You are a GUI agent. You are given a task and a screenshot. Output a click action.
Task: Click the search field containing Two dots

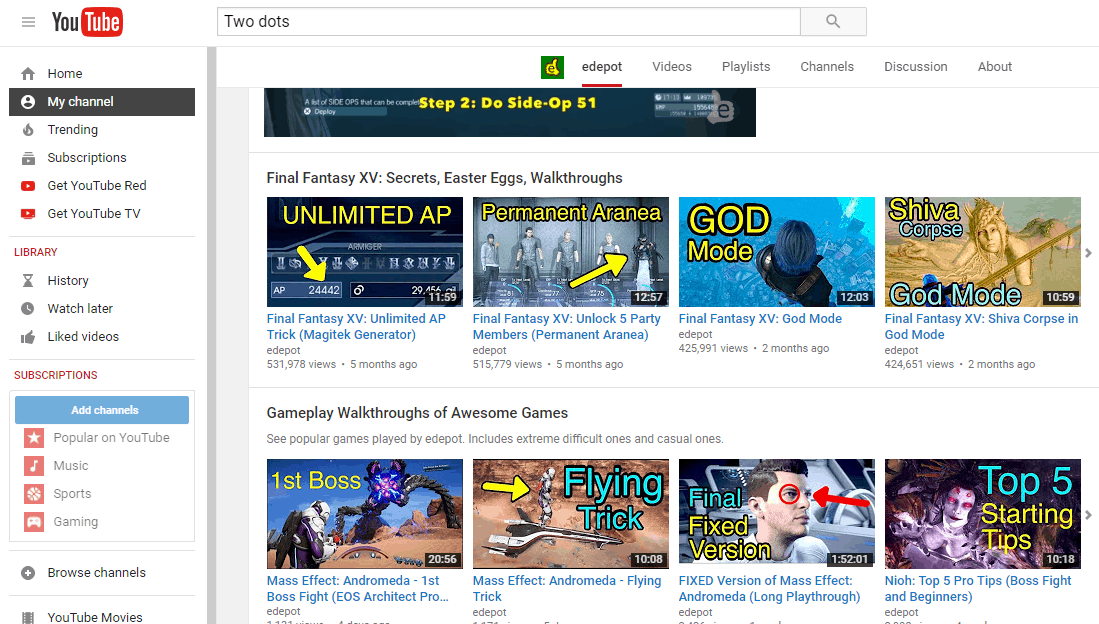click(x=509, y=22)
